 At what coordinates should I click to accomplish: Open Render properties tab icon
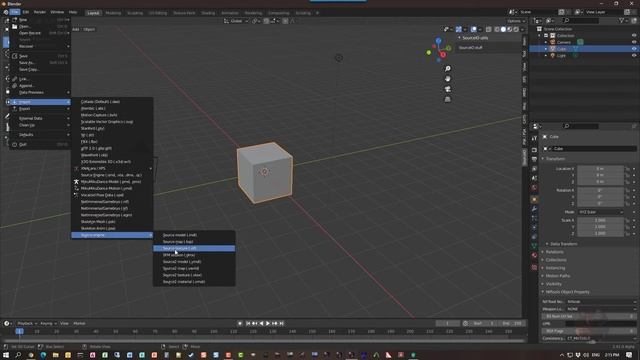534,150
